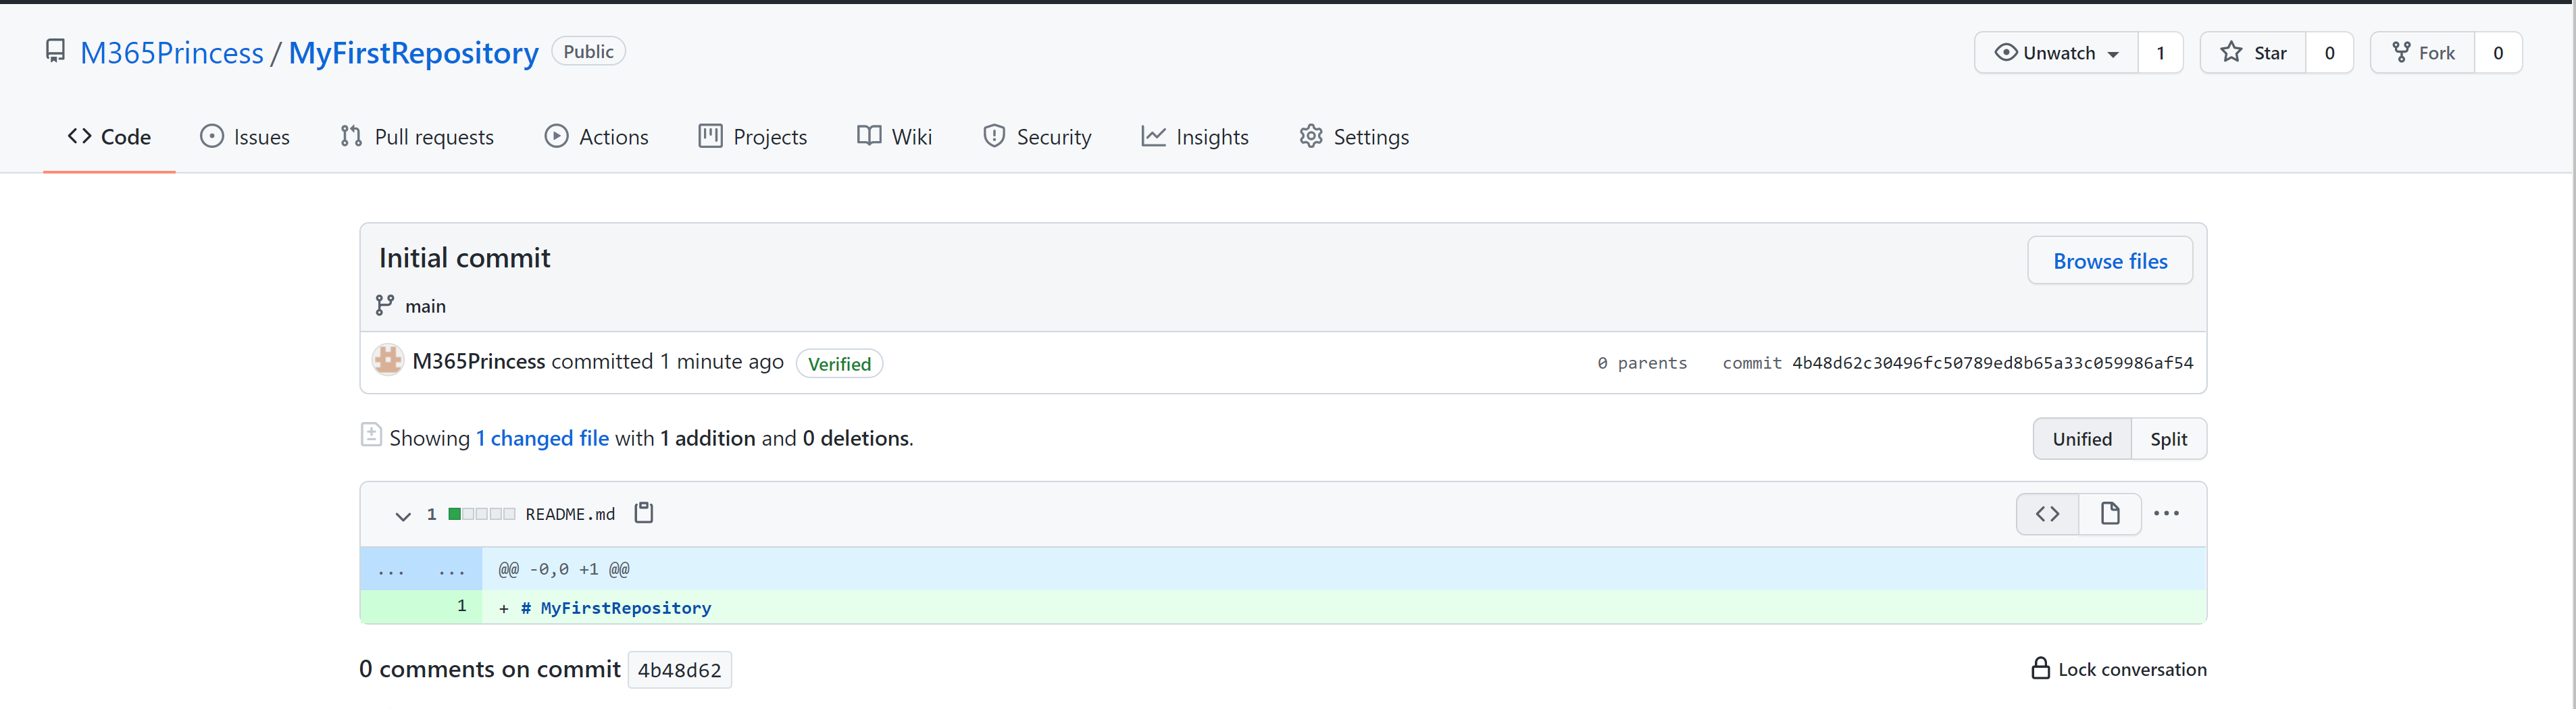Click the file diff icon before Showing
2576x709 pixels.
371,434
